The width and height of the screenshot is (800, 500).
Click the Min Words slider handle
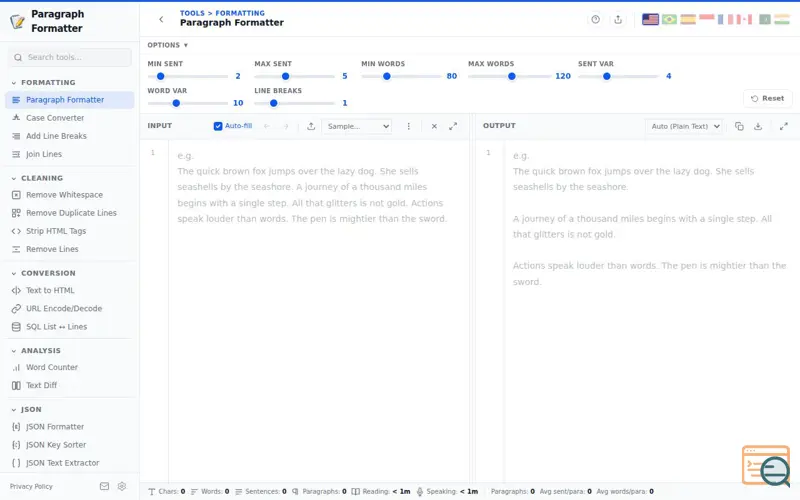pyautogui.click(x=387, y=76)
